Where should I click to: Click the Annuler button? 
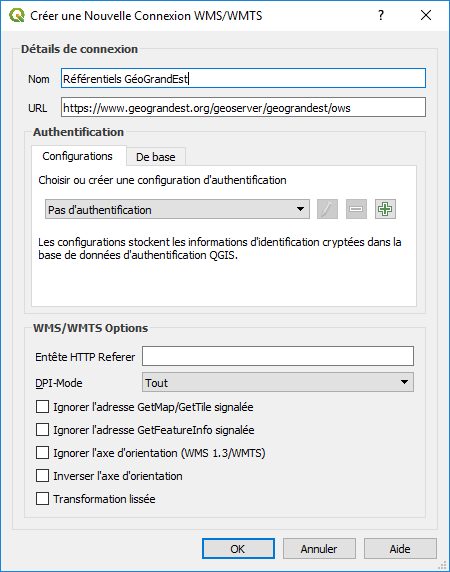pos(319,549)
